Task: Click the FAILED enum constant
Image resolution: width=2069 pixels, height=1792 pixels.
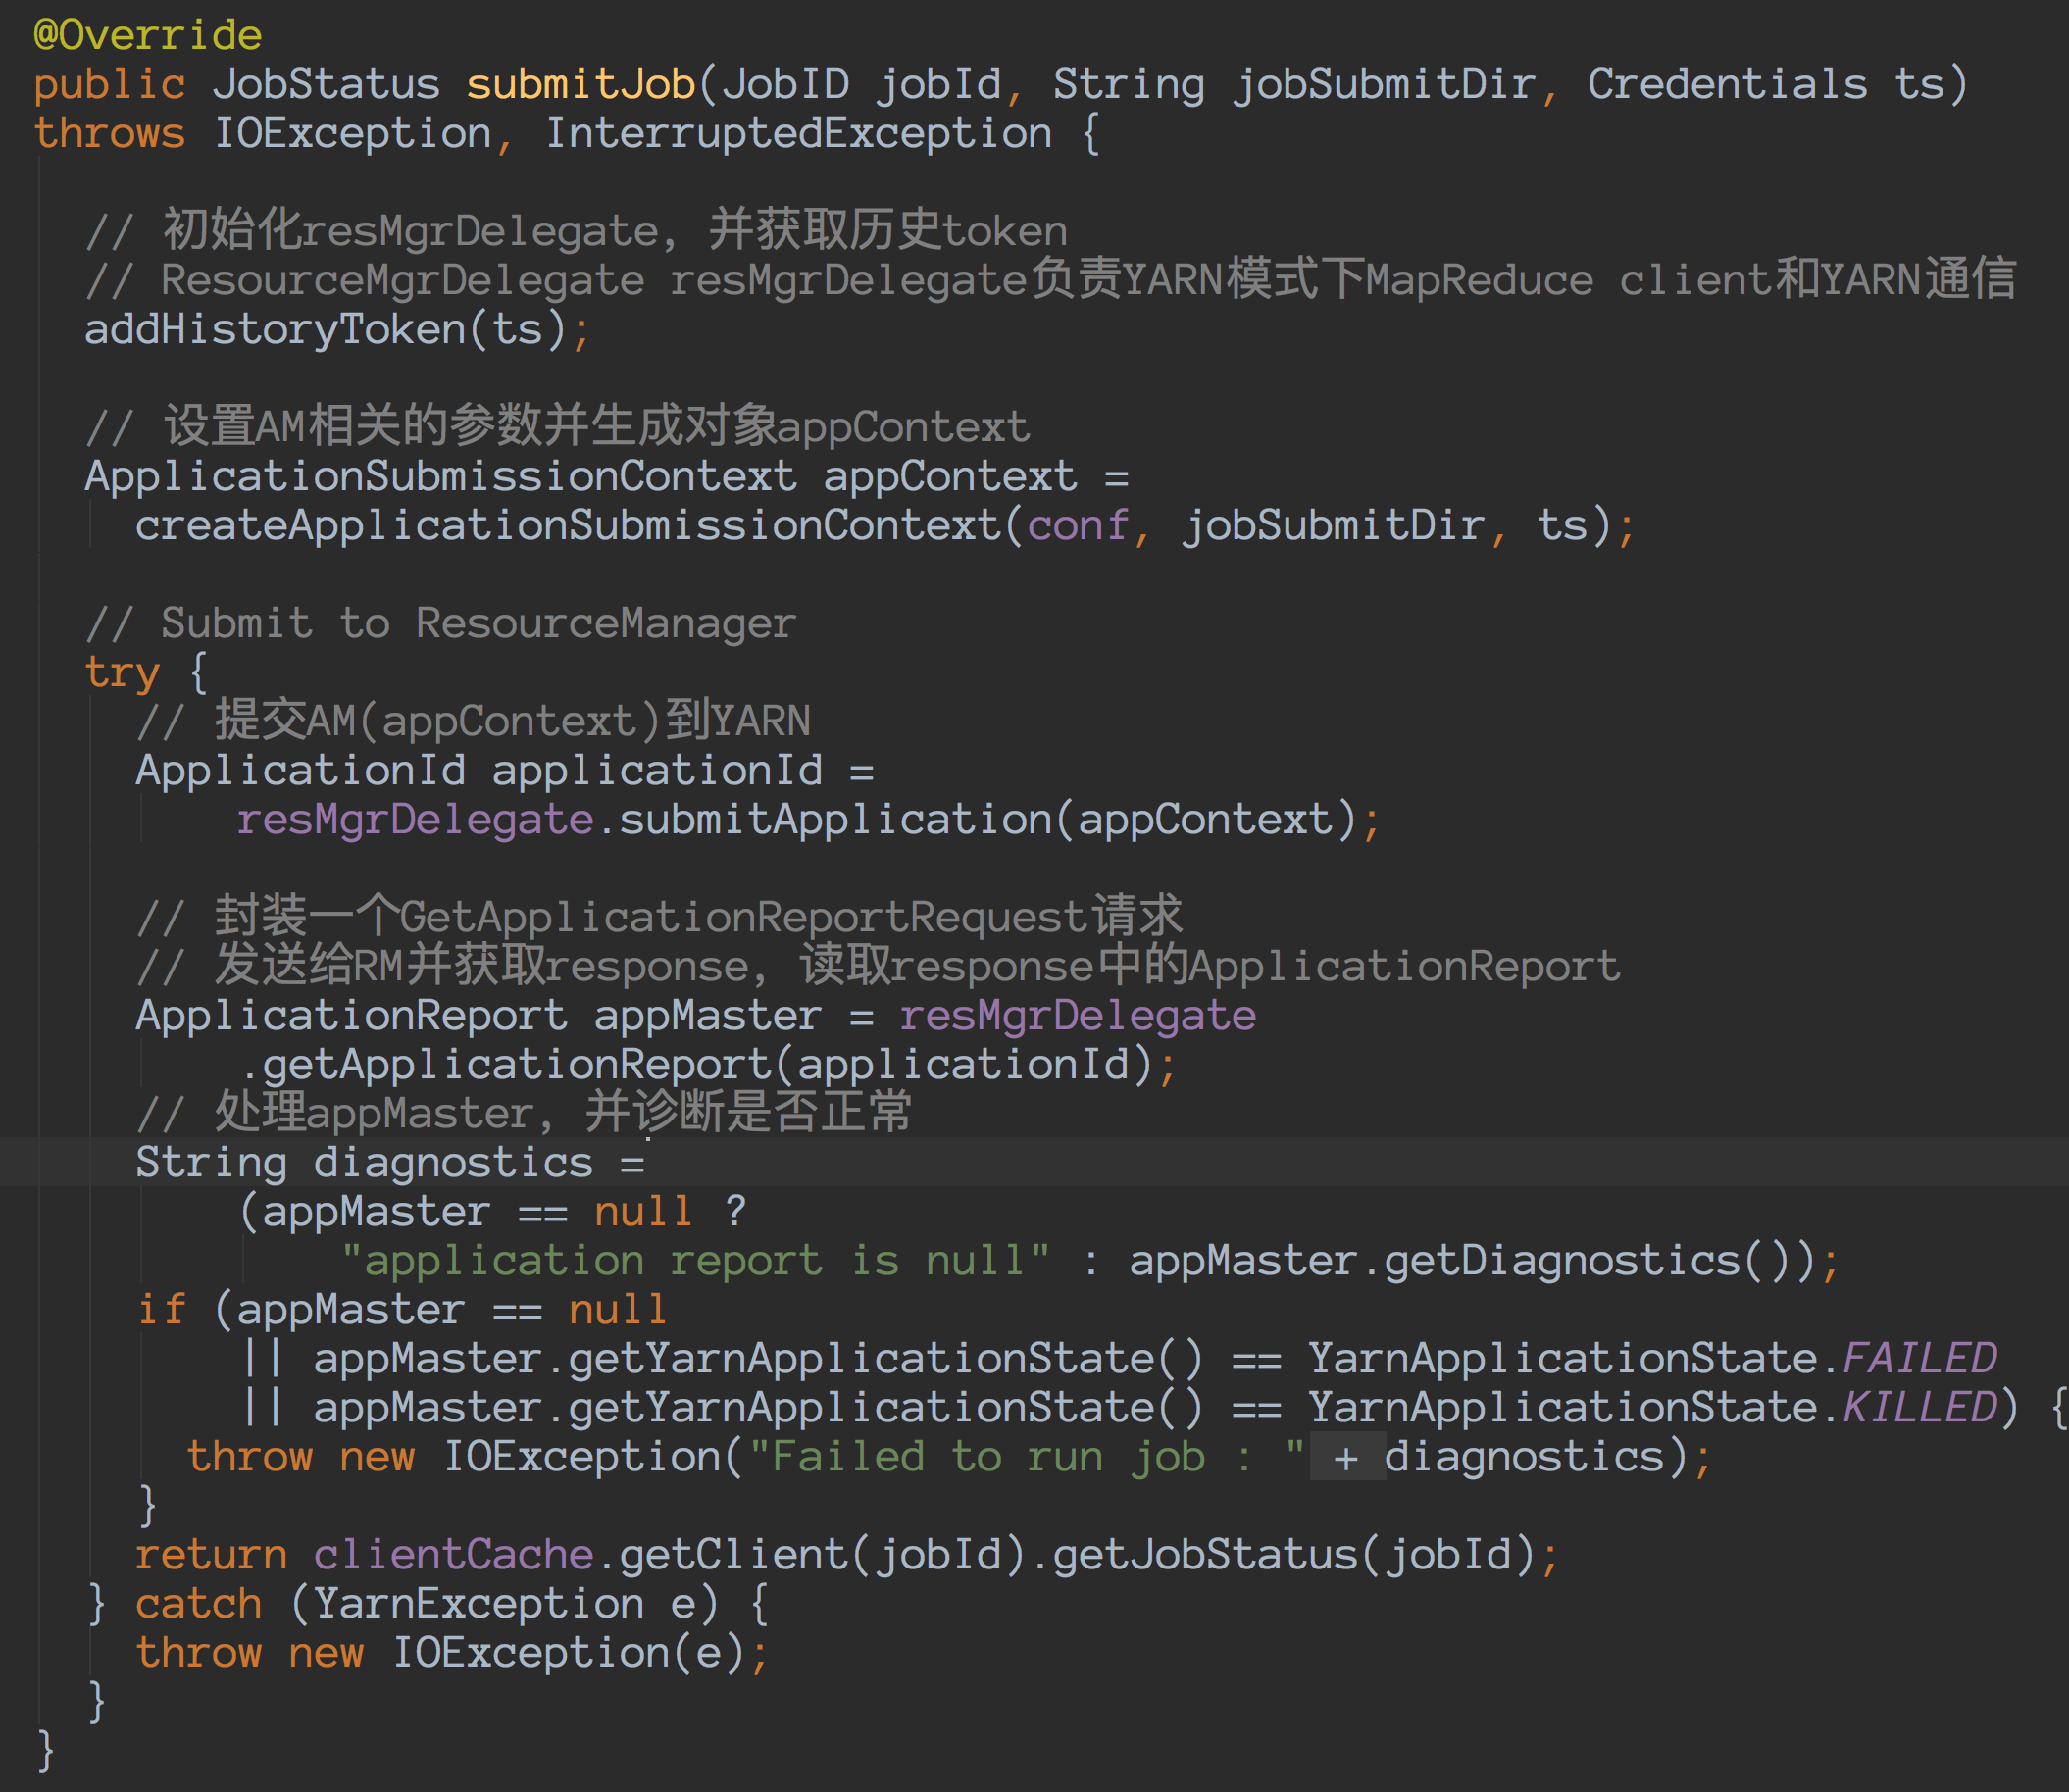Action: point(1920,1359)
